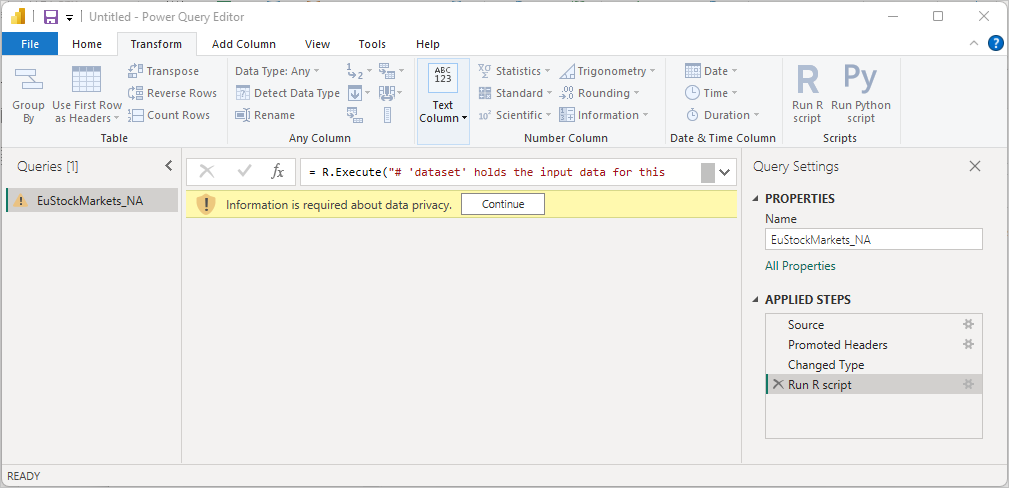
Task: Open the Duration dropdown
Action: point(722,115)
